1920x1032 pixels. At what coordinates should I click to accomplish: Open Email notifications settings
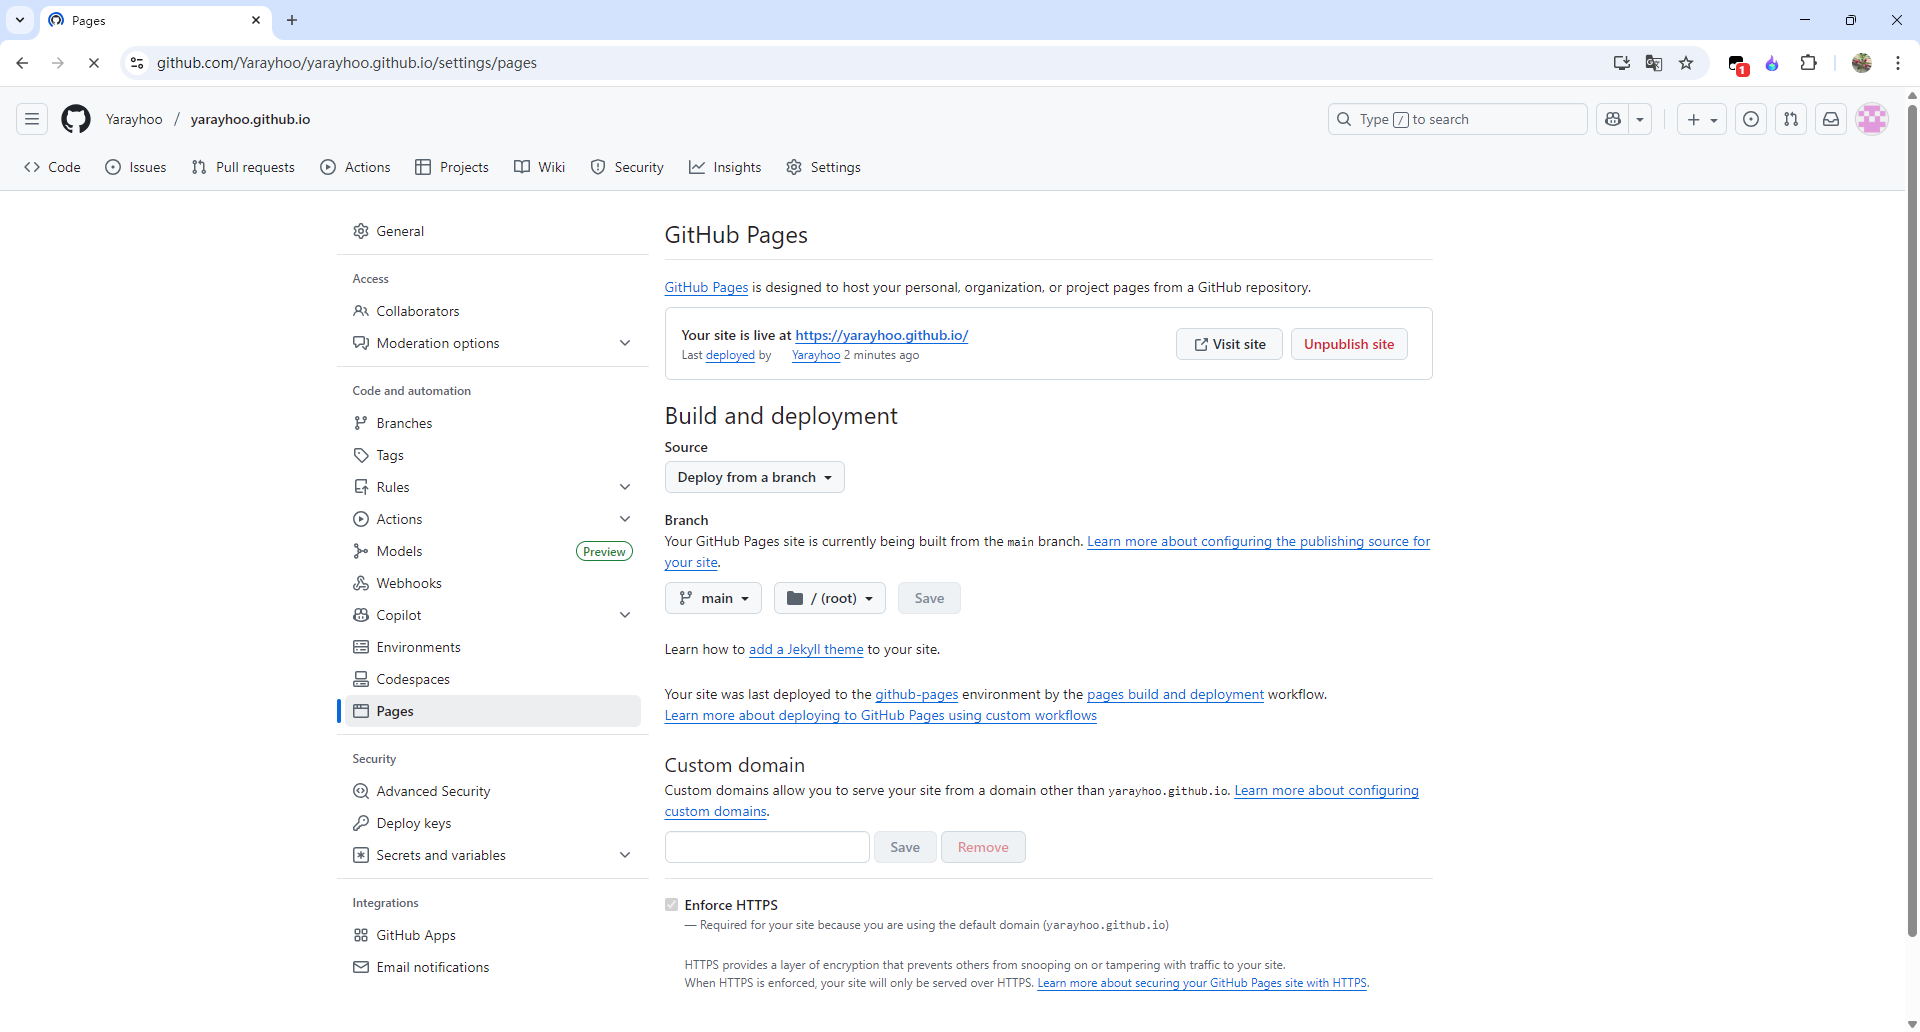[492, 967]
